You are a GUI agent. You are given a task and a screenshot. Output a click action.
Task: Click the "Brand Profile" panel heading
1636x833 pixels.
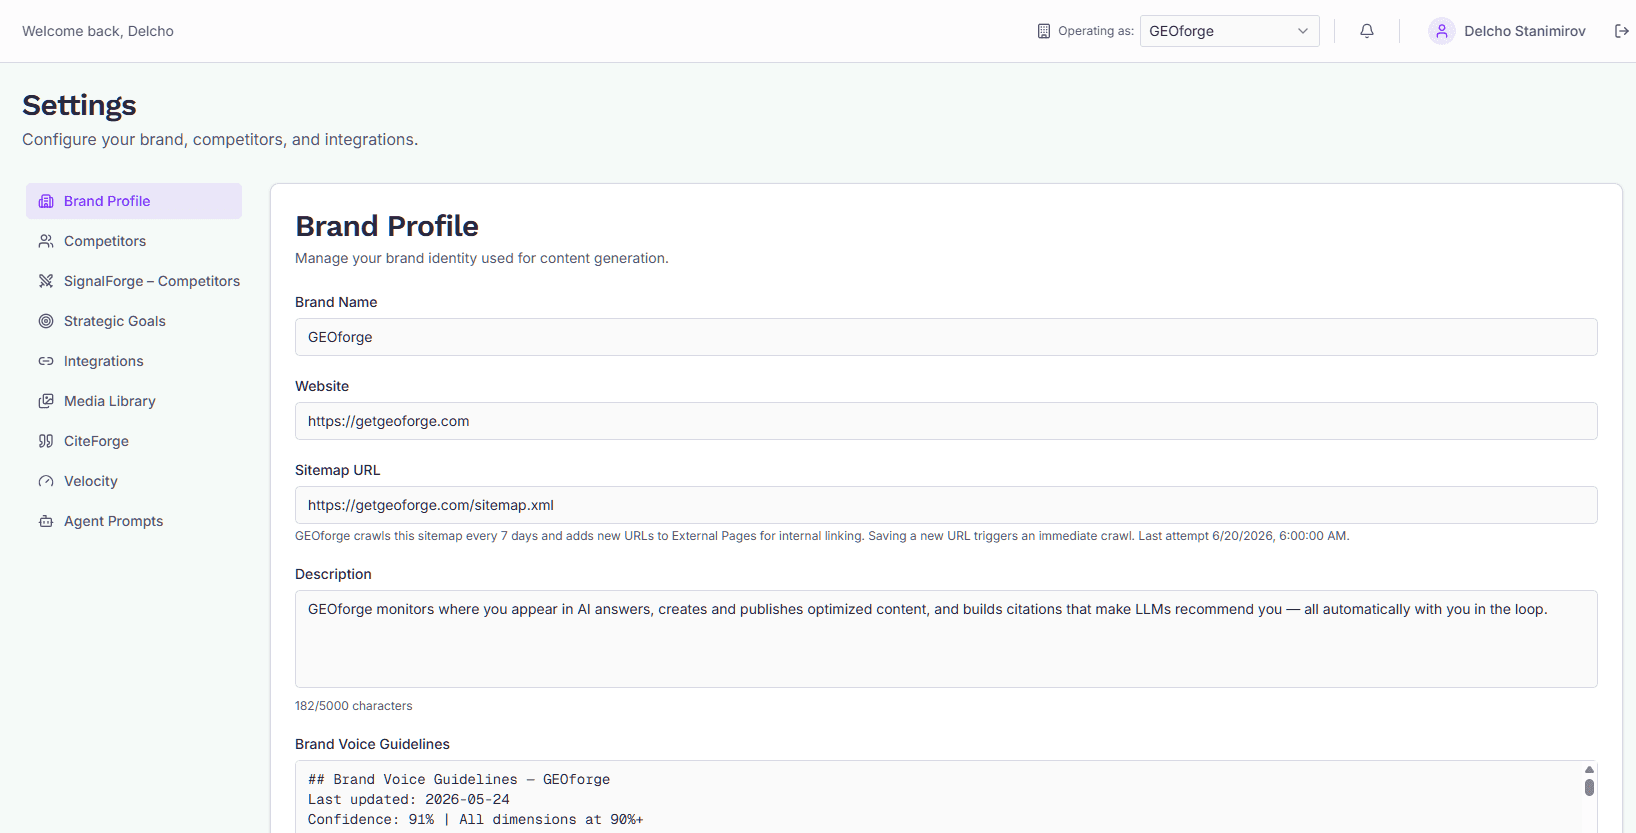387,226
